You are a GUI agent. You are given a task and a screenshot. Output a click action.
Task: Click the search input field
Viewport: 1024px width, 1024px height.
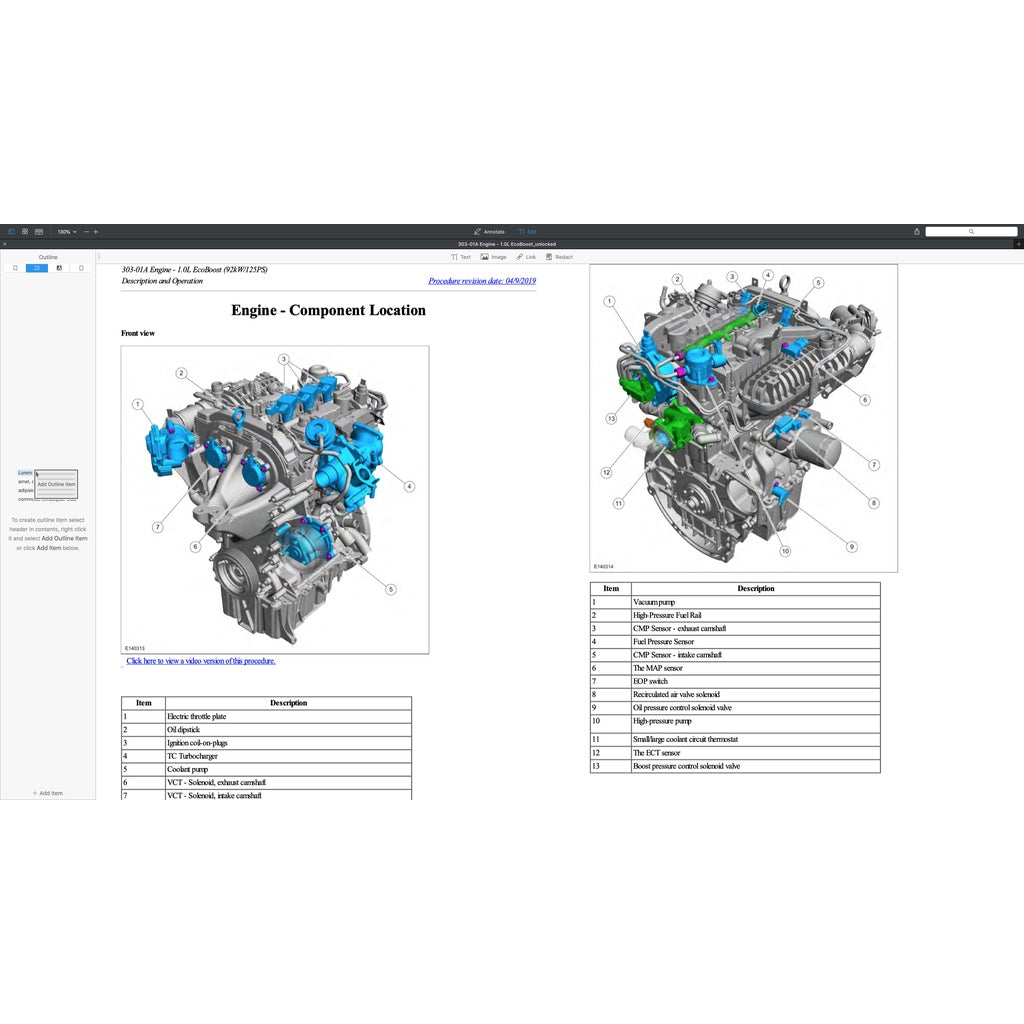coord(970,231)
